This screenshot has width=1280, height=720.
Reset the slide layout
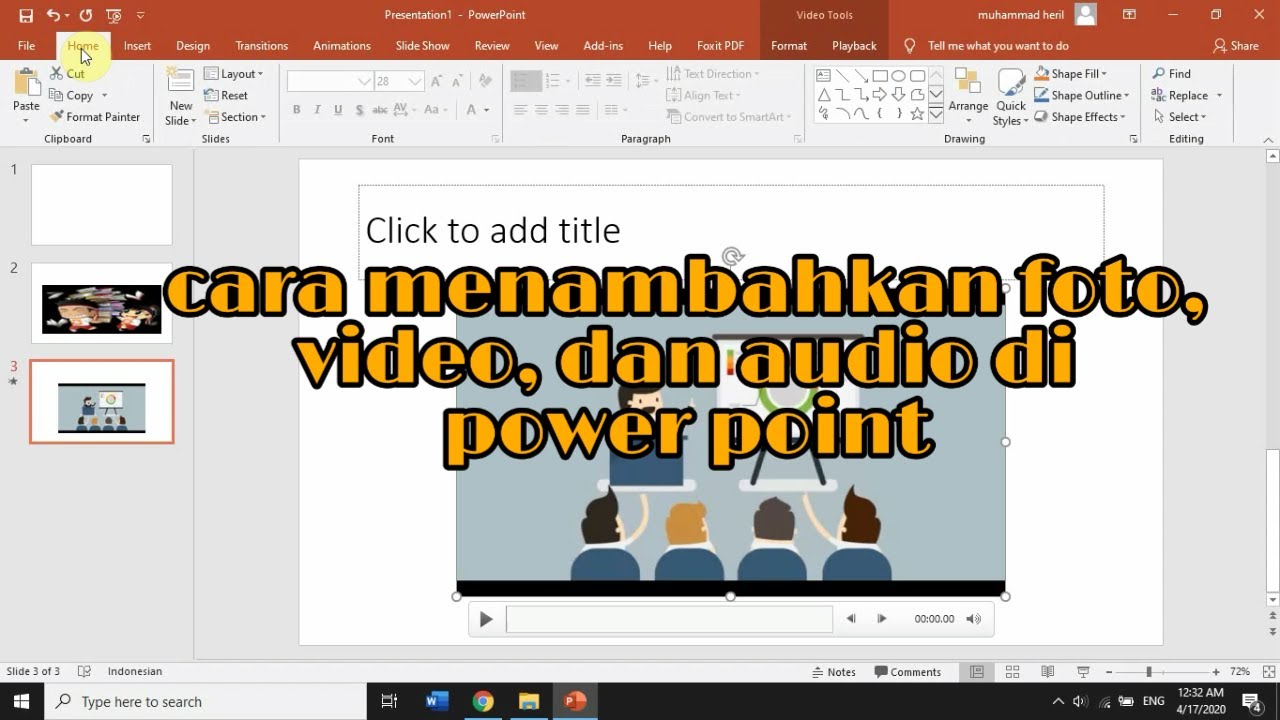(226, 96)
